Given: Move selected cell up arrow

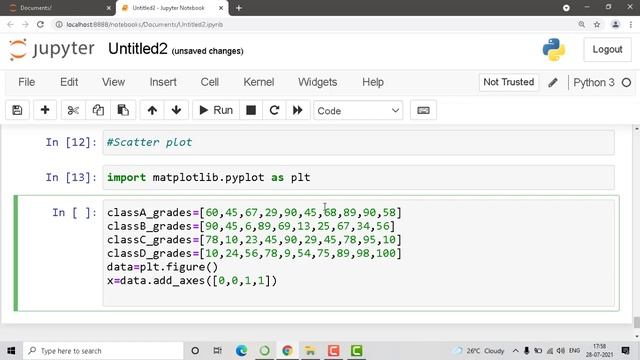Looking at the screenshot, I should (x=152, y=110).
